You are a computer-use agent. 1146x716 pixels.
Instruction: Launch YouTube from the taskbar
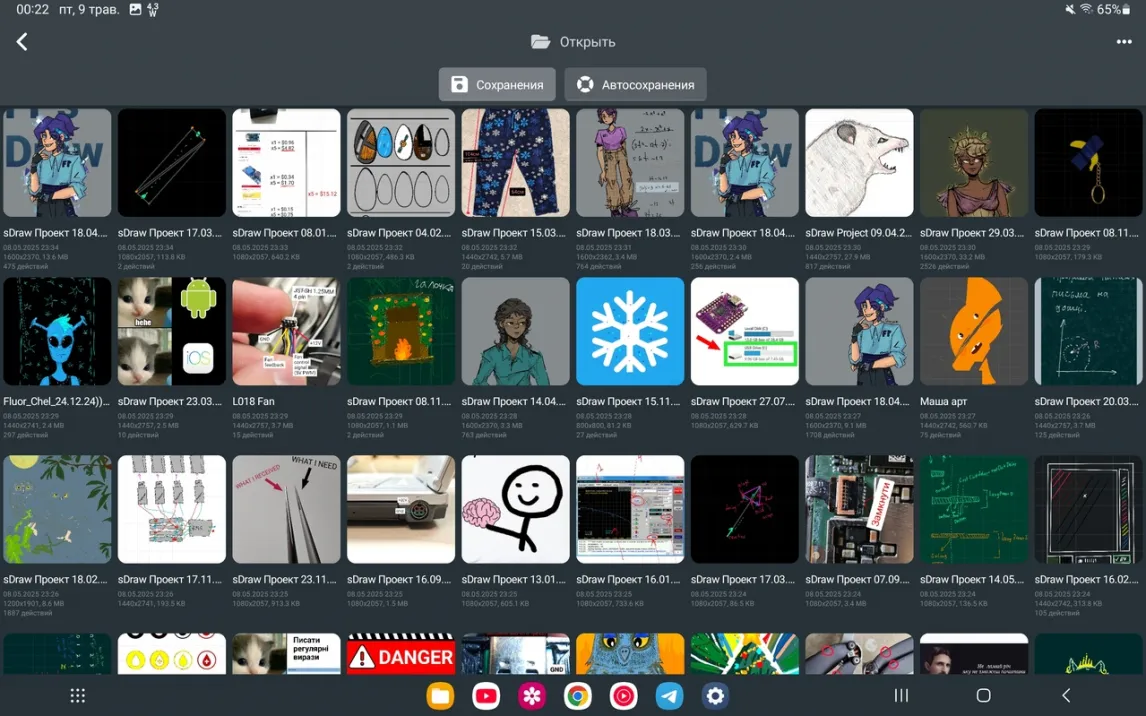[x=486, y=695]
